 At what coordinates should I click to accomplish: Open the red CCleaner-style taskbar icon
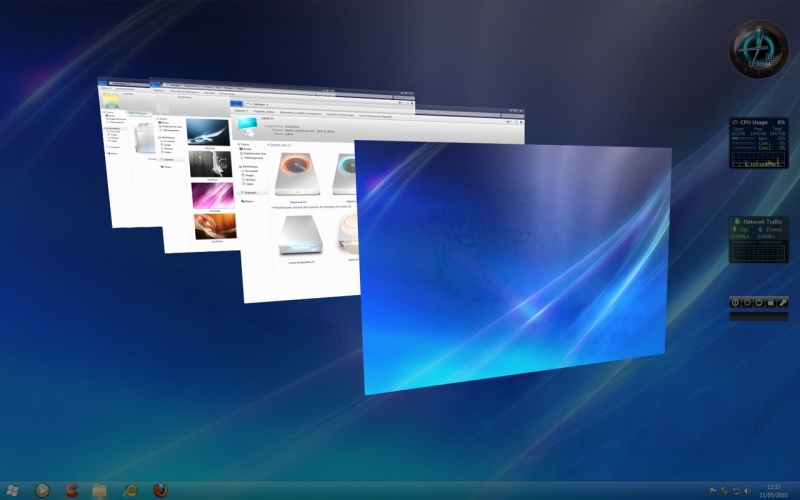[72, 490]
